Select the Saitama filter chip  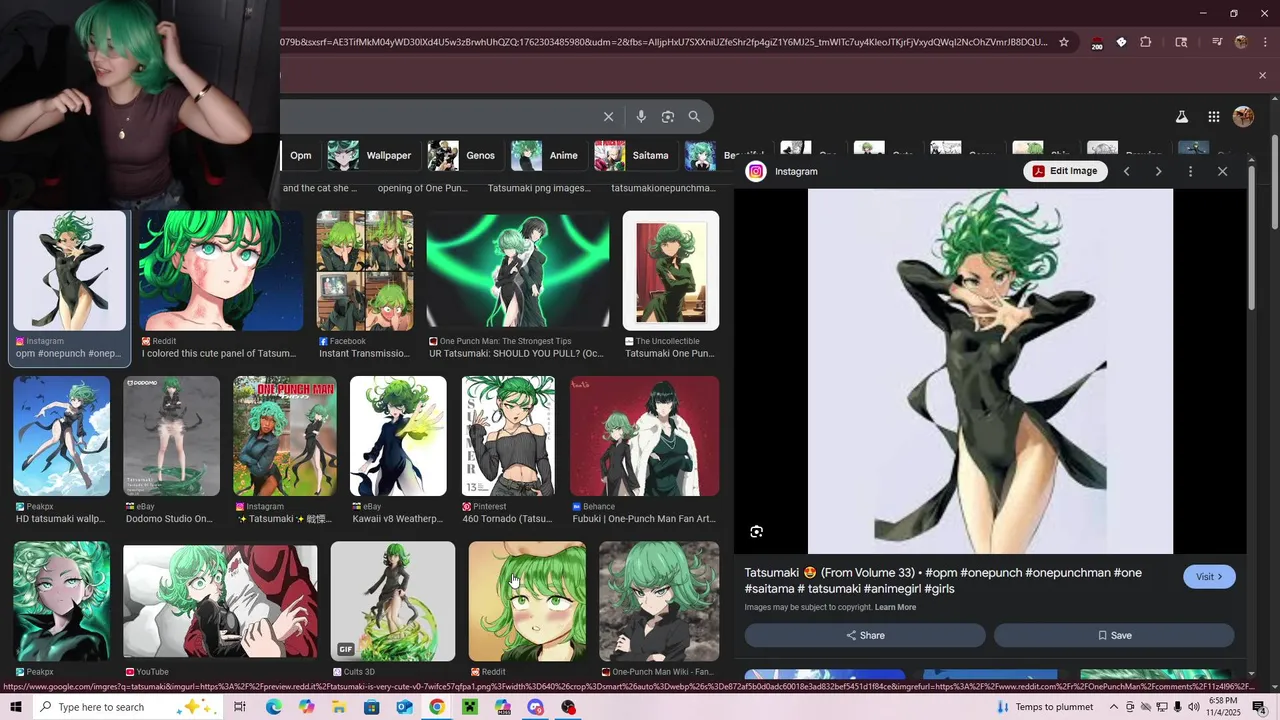coord(634,155)
